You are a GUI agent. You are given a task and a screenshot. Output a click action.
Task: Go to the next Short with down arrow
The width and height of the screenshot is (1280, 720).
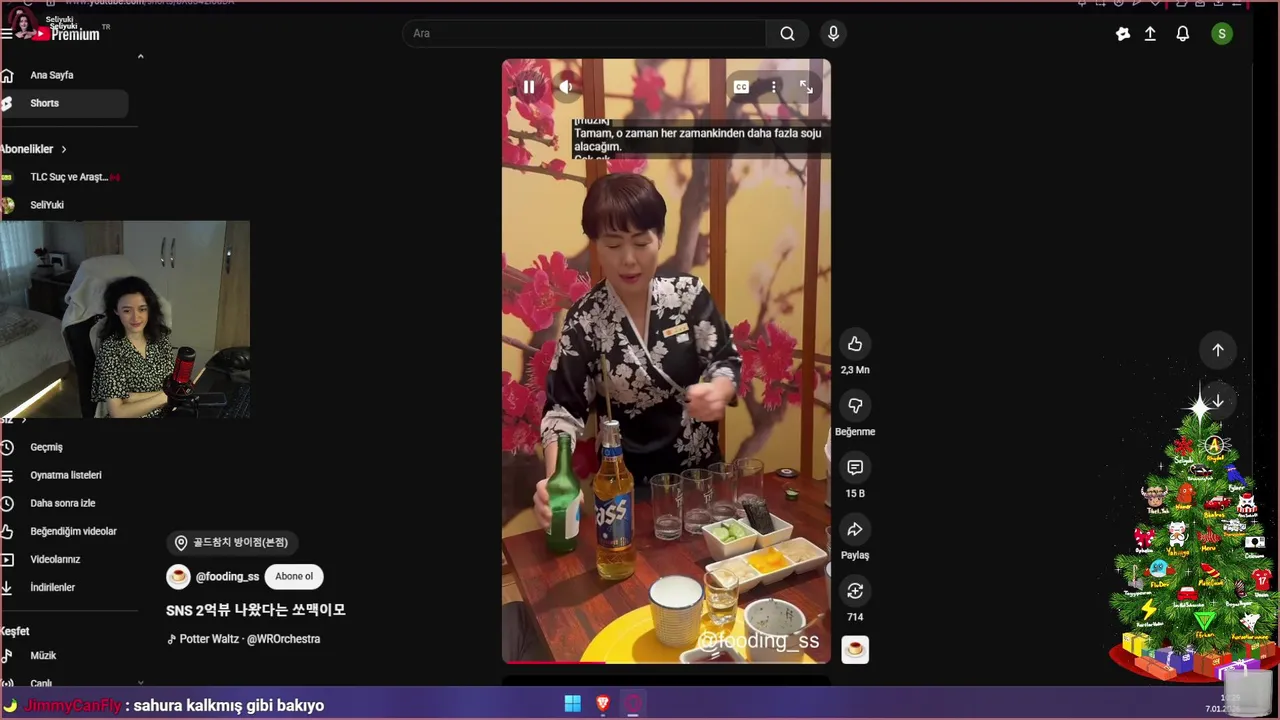pos(1218,401)
